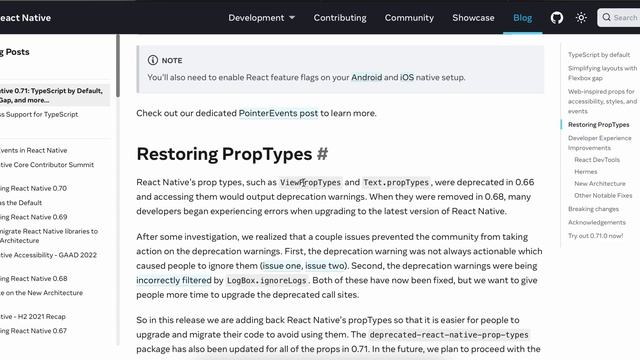This screenshot has width=640, height=360.
Task: Click the Restoring PropTypes heading
Action: click(224, 154)
